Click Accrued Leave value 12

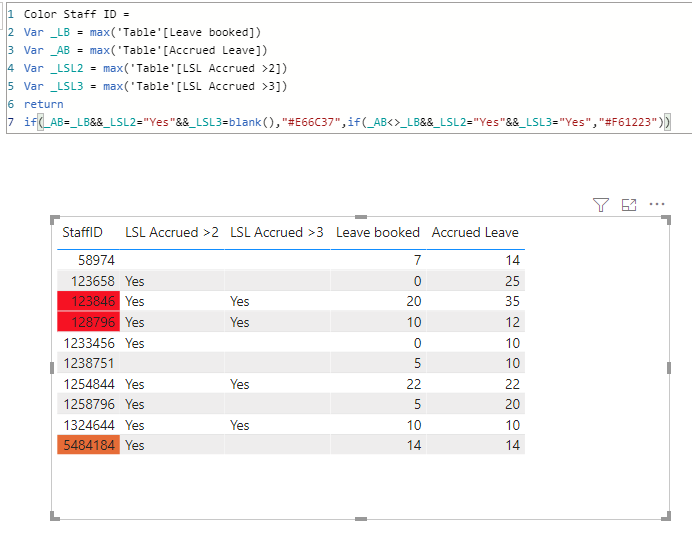pyautogui.click(x=512, y=322)
